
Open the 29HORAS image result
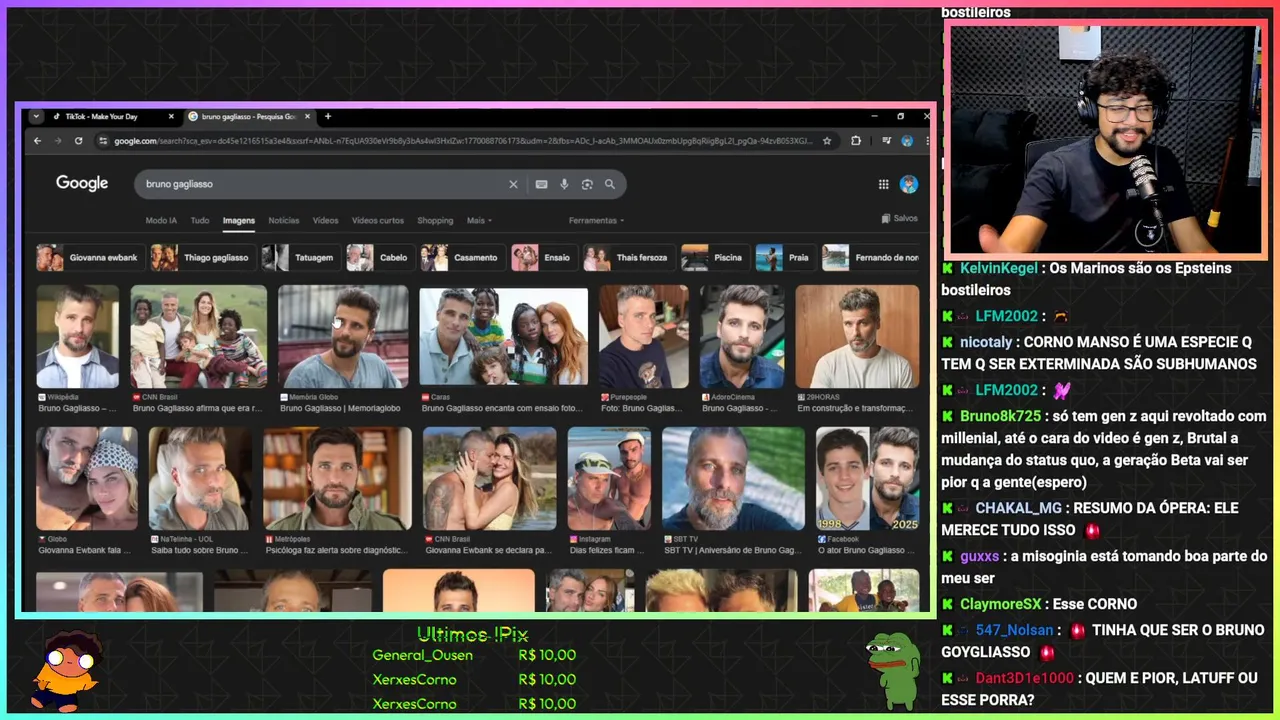point(857,337)
